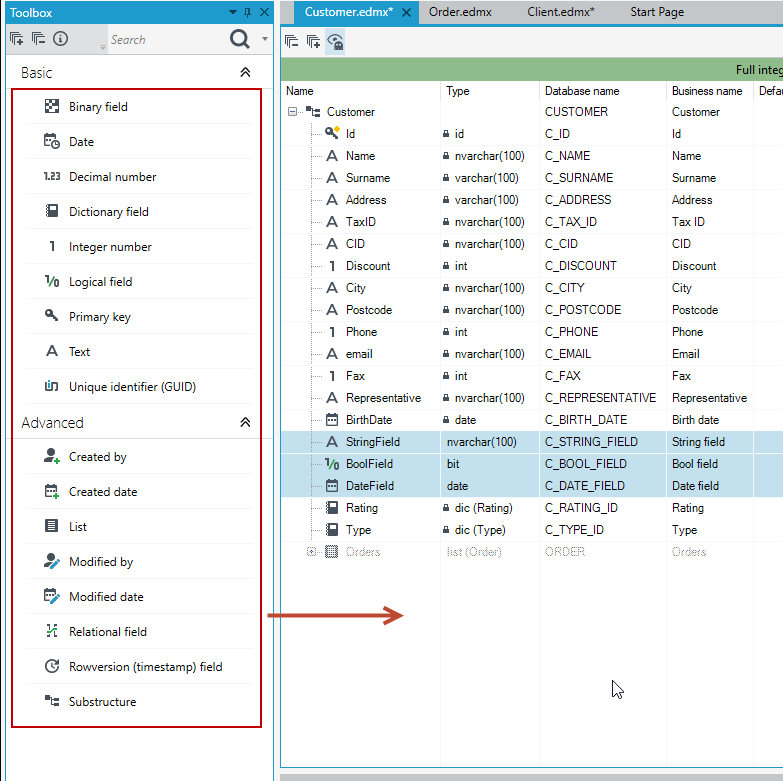Select the BirthDate field row
The height and width of the screenshot is (781, 783).
pyautogui.click(x=531, y=420)
